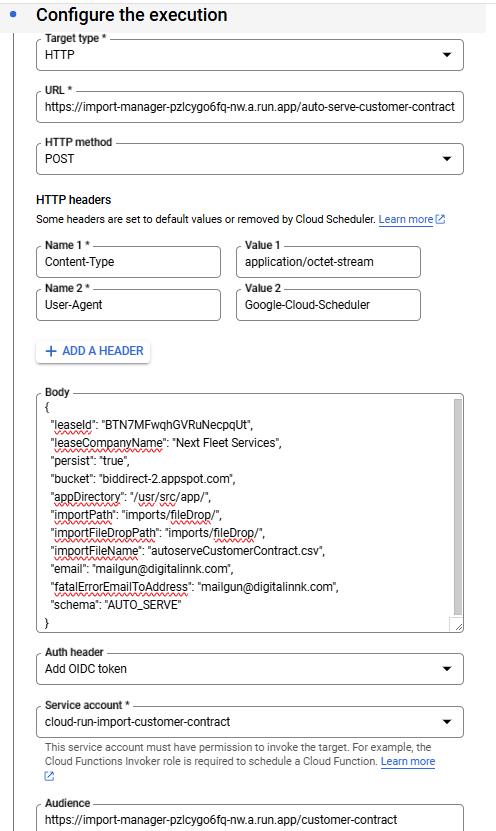Edit the Name 1 Content-Type field
The image size is (496, 831).
(x=128, y=262)
